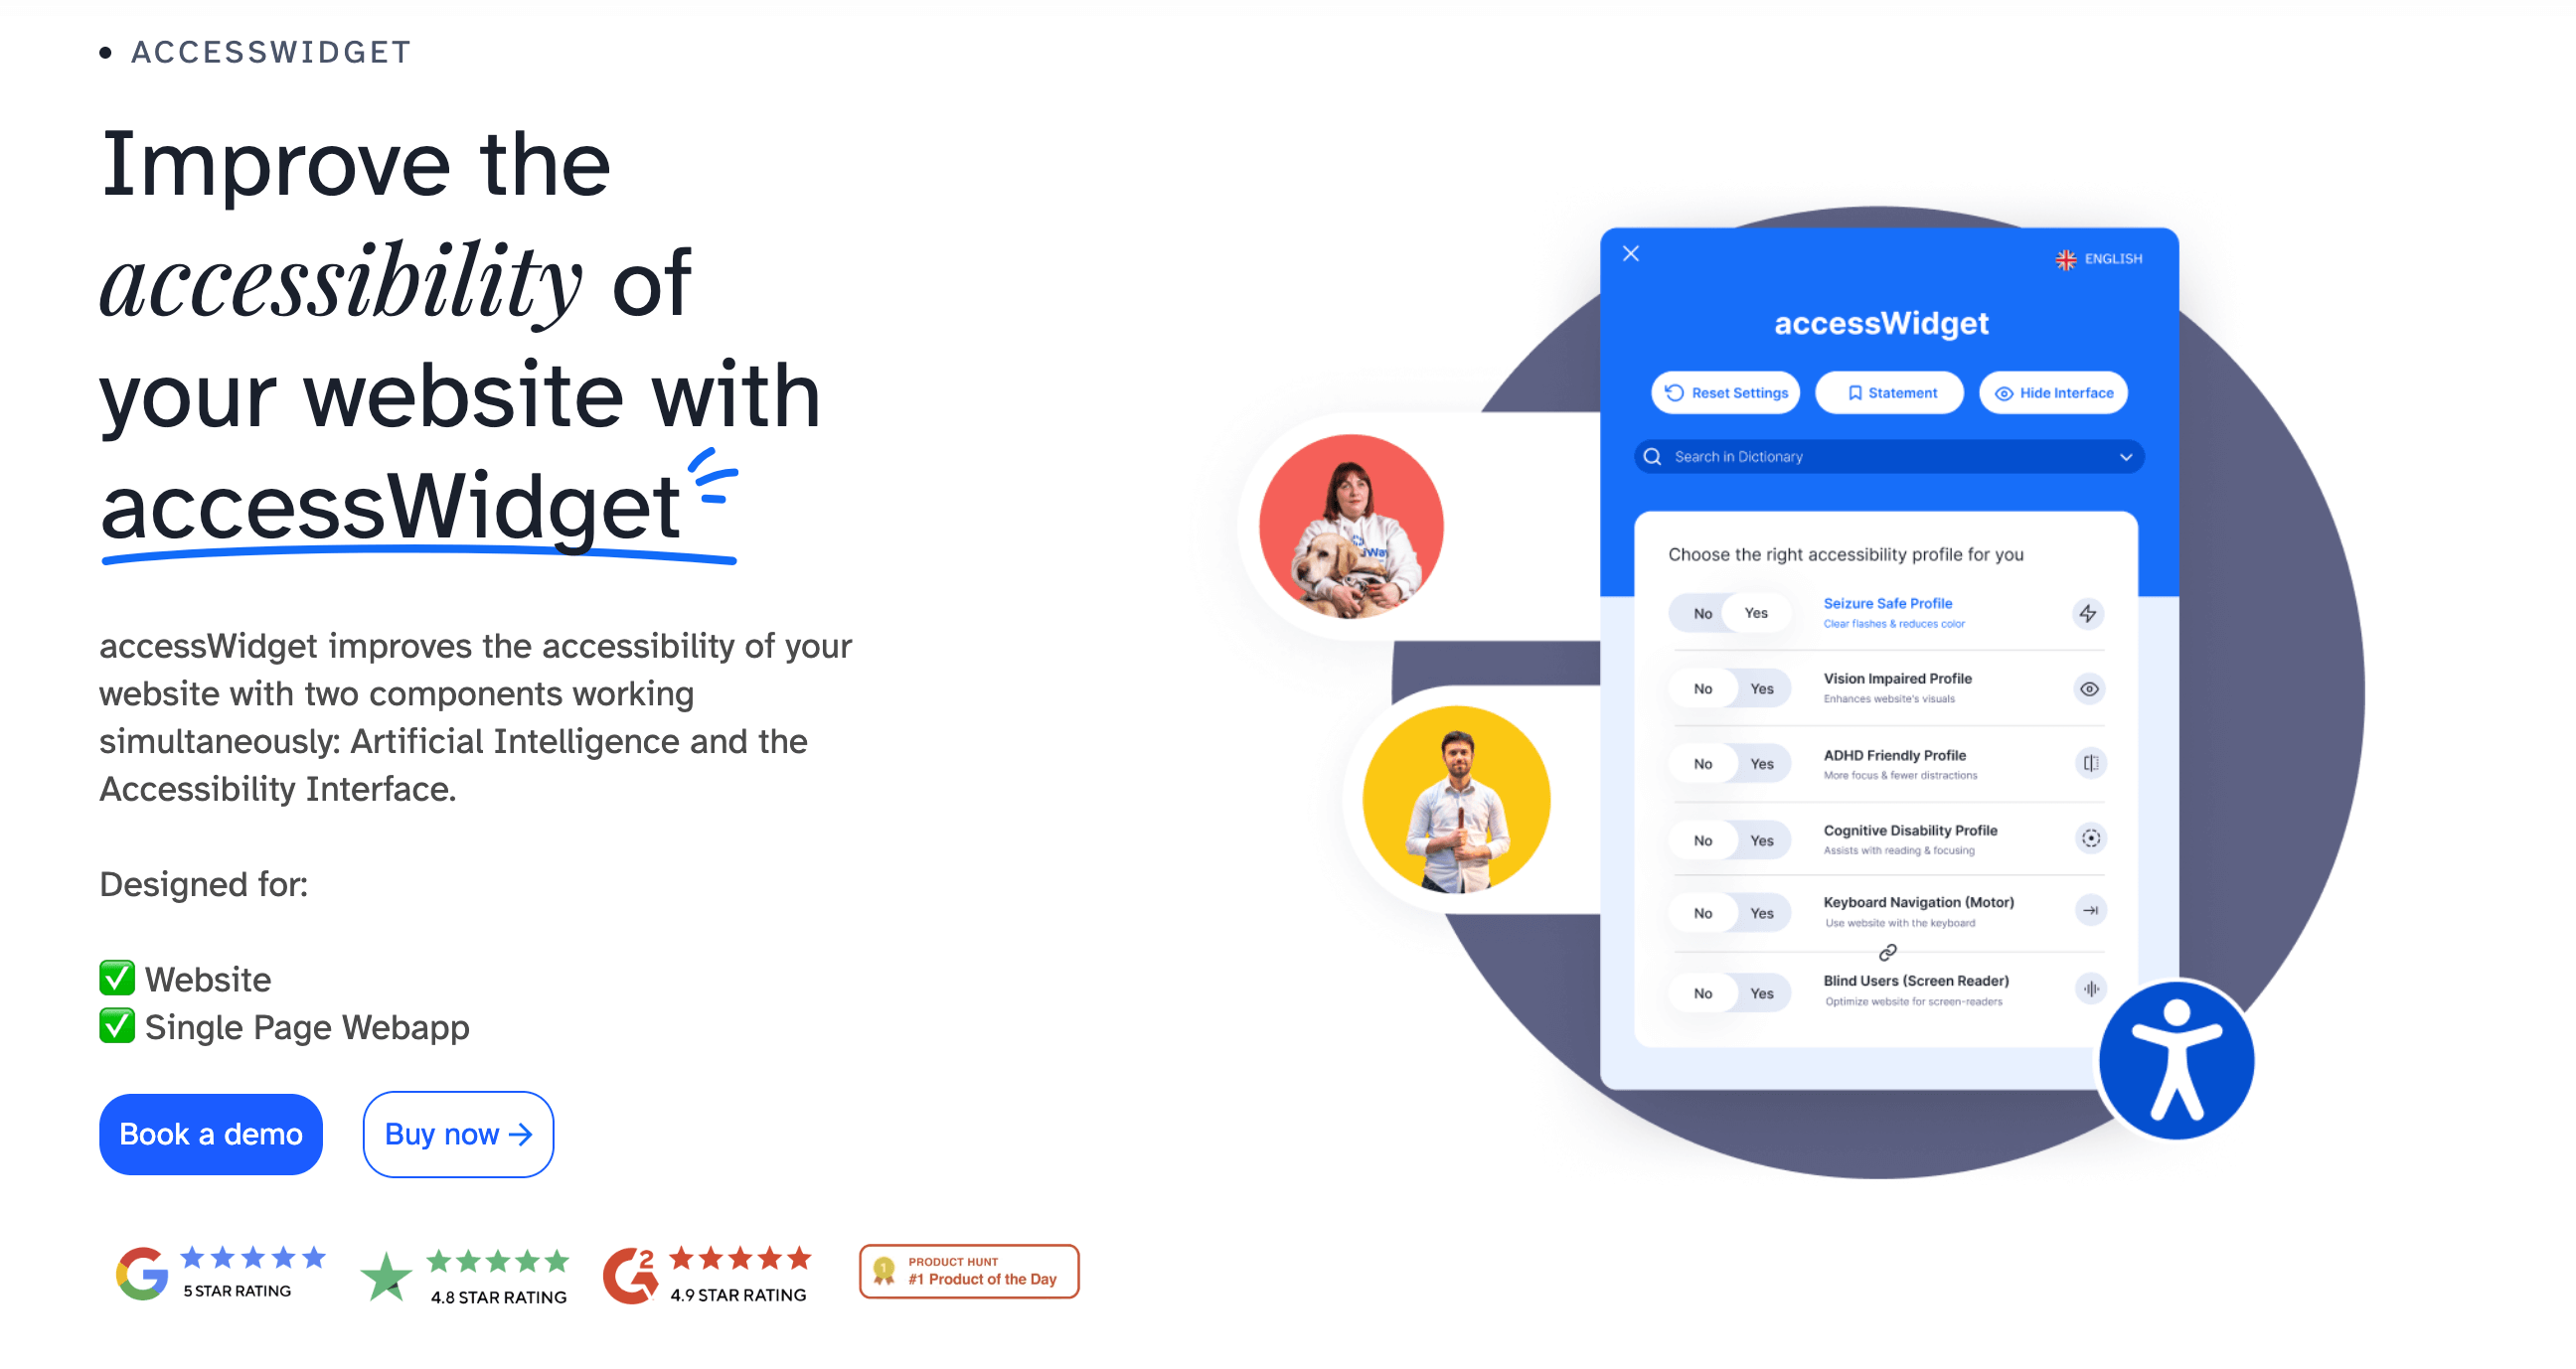Image resolution: width=2576 pixels, height=1369 pixels.
Task: Click the Search in Dictionary input field
Action: pyautogui.click(x=1887, y=455)
